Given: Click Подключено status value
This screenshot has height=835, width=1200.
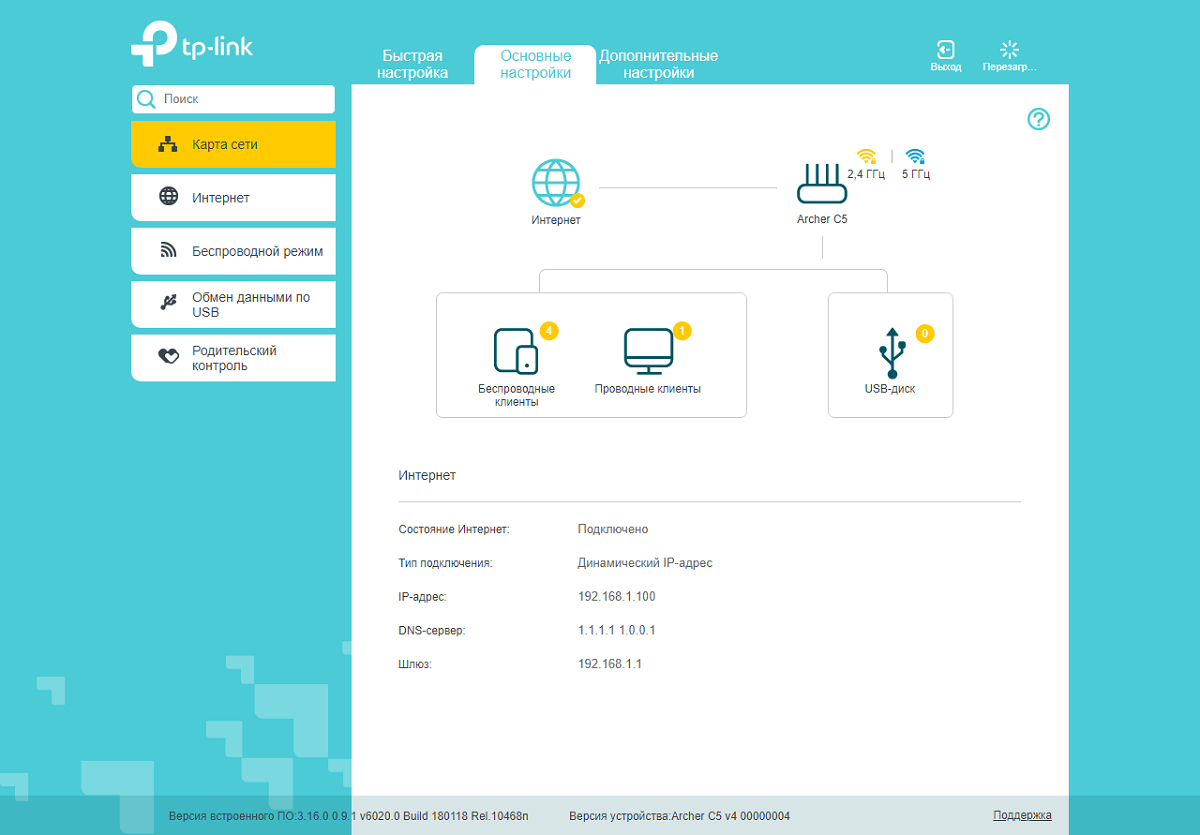Looking at the screenshot, I should [x=613, y=529].
